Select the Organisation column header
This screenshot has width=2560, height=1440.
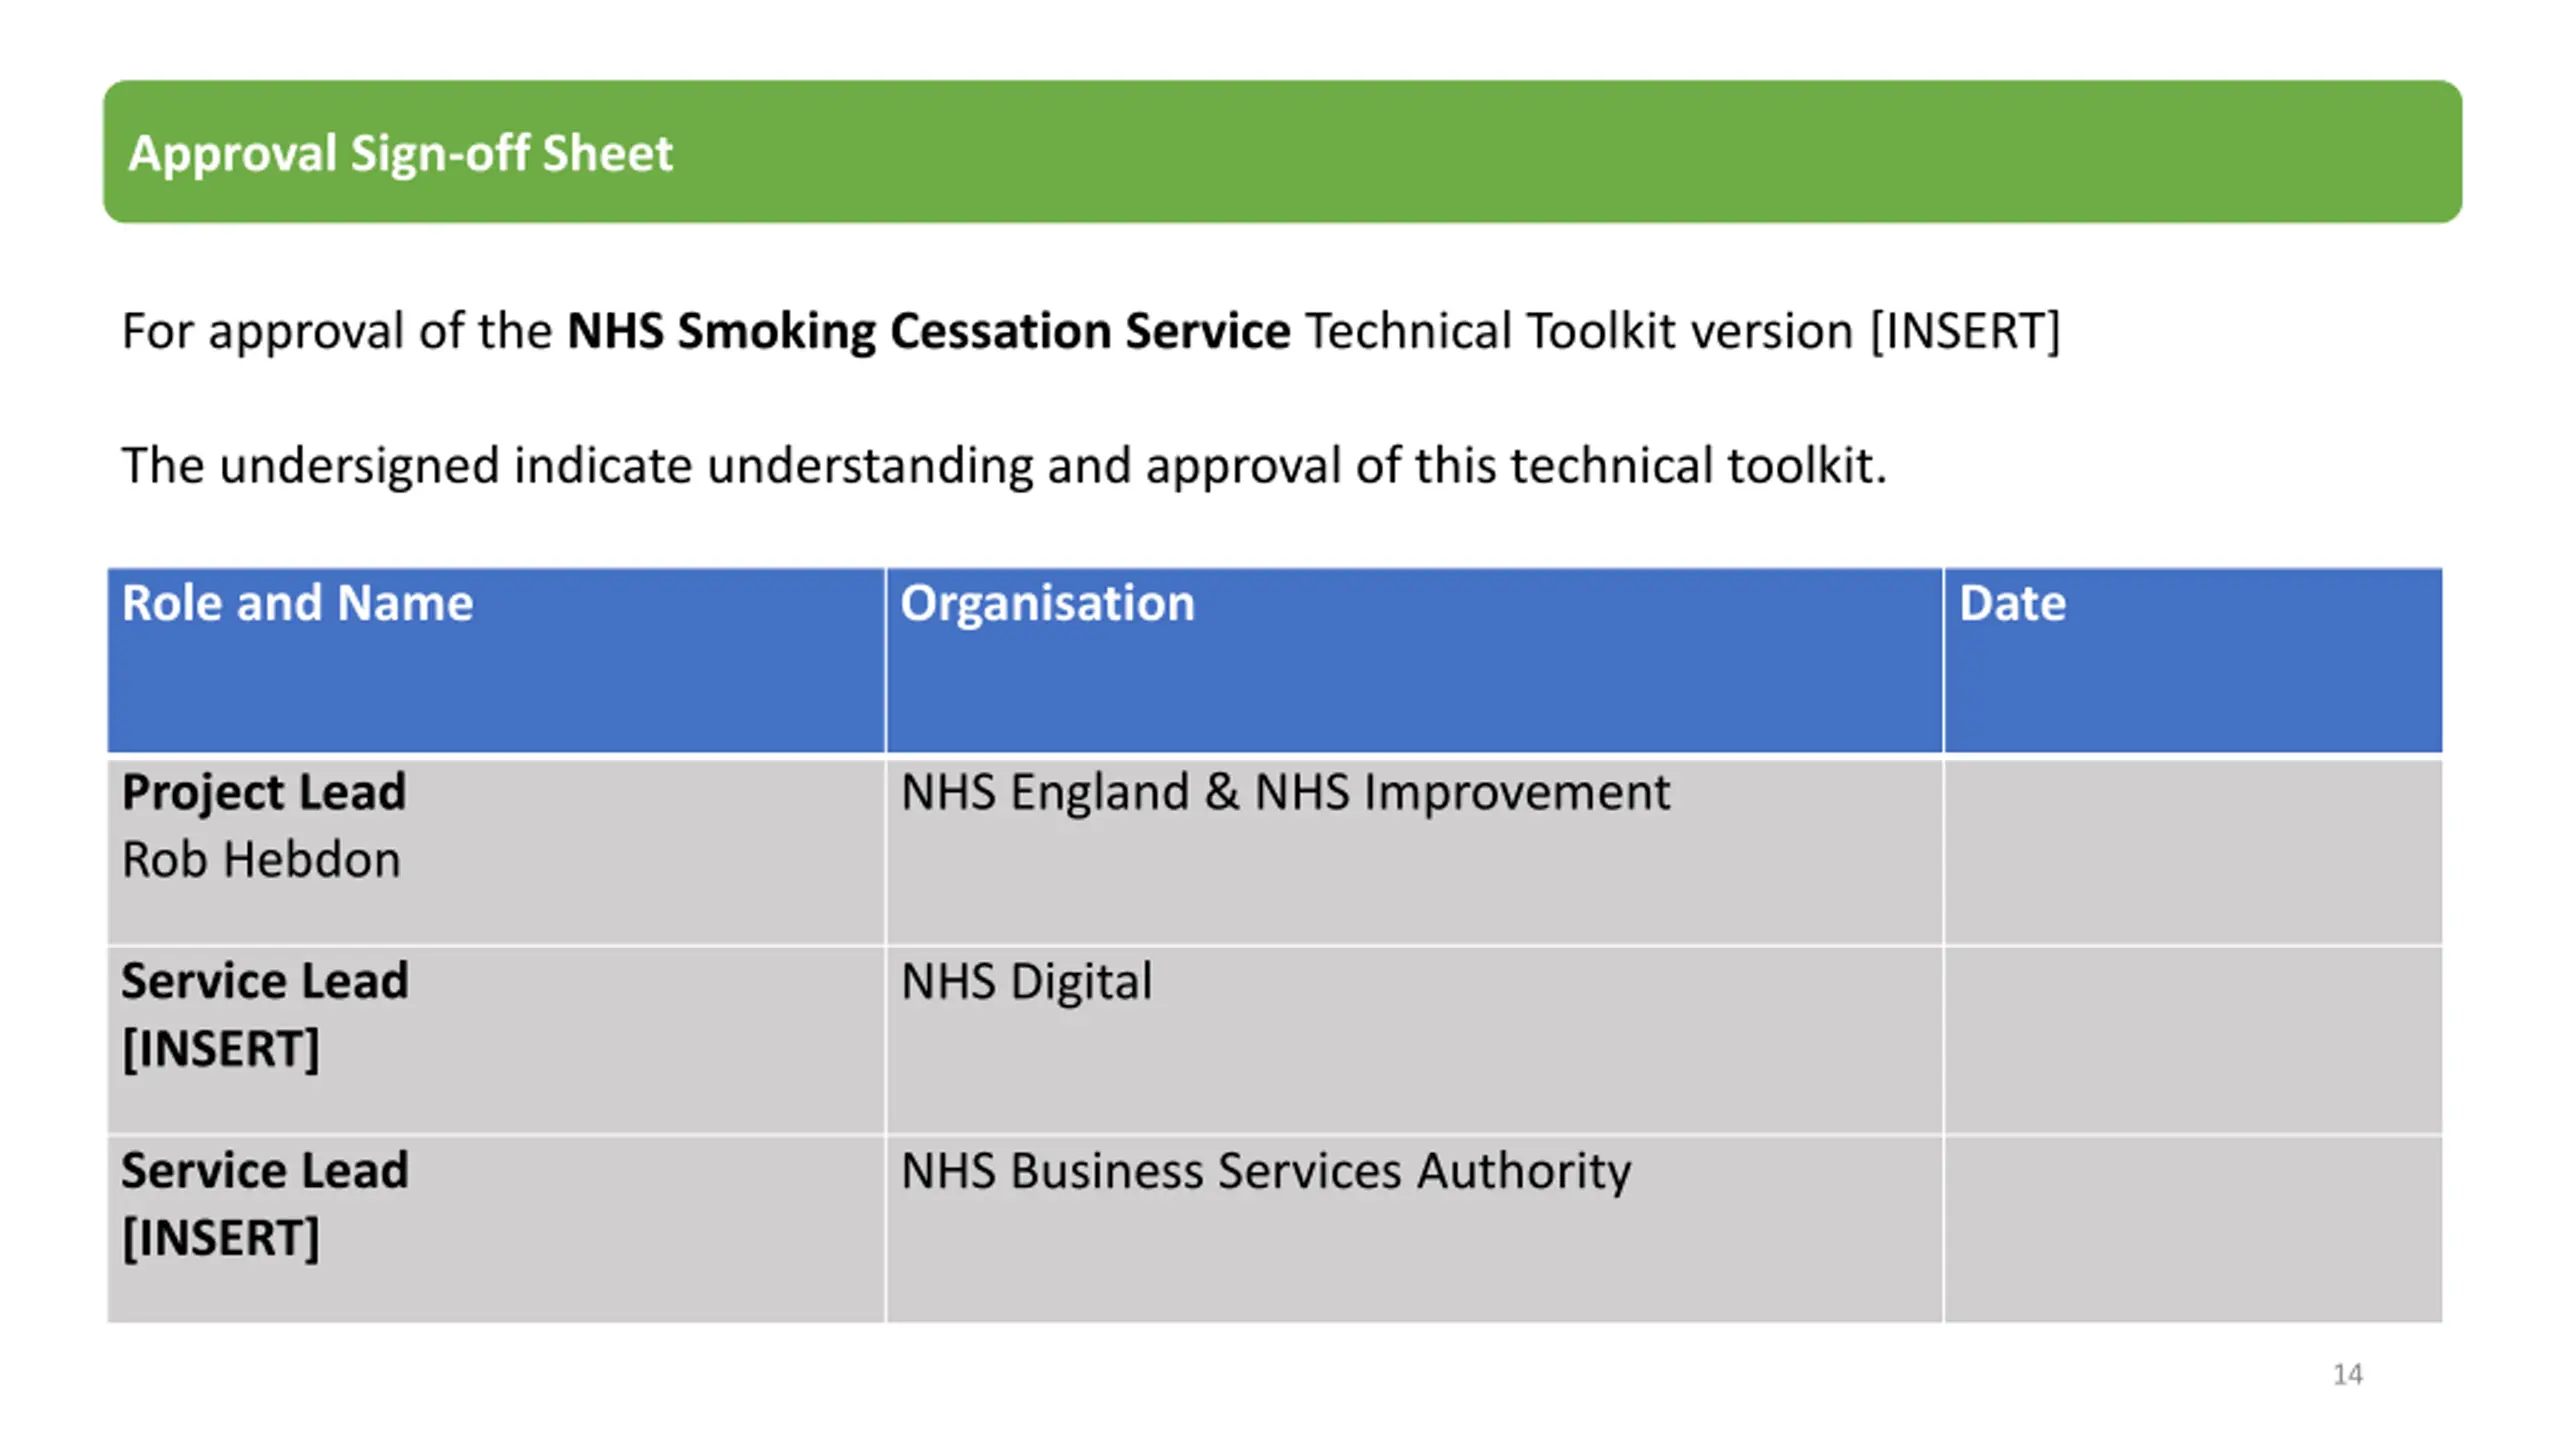click(1414, 660)
